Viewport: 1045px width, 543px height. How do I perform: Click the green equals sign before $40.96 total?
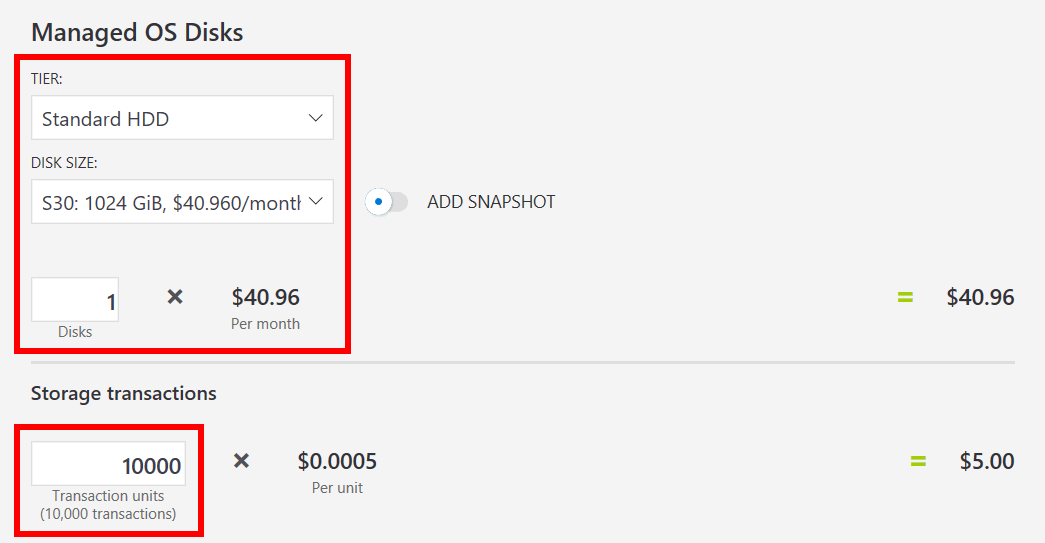[x=905, y=297]
